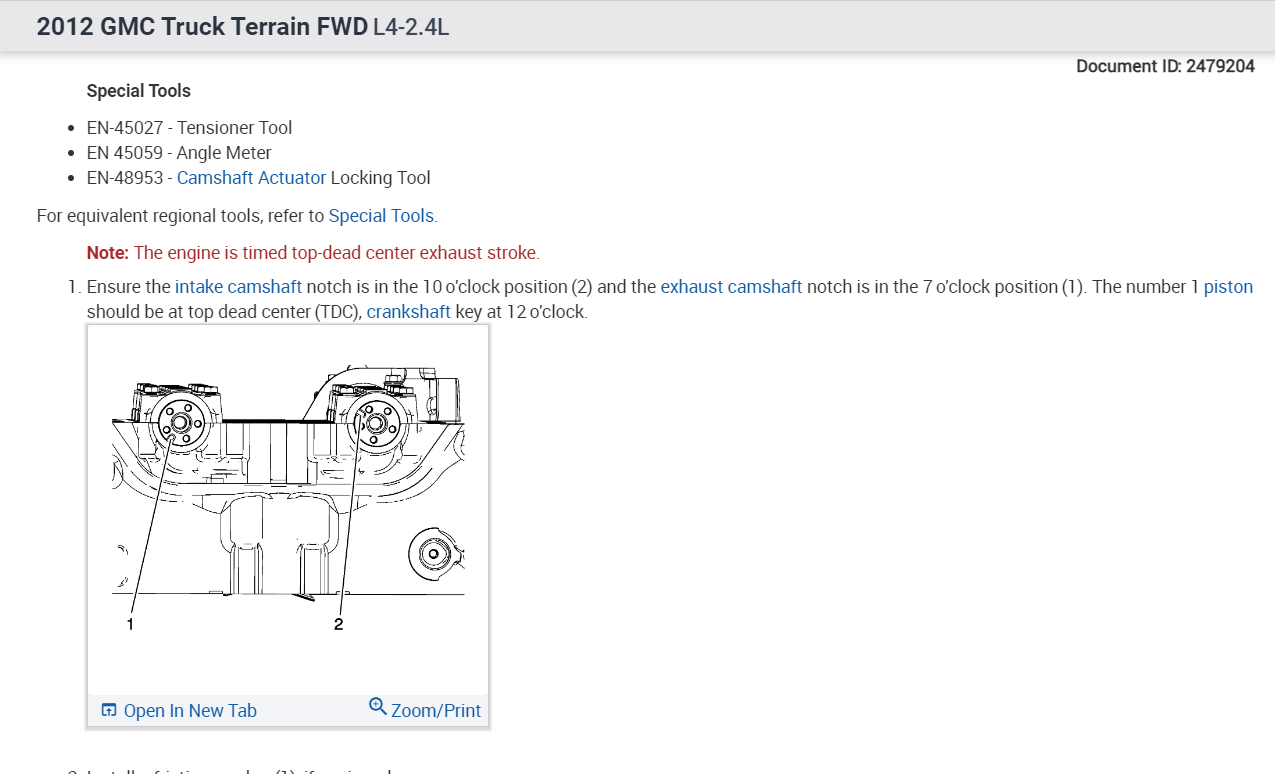
Task: Click the 2012 GMC Truck Terrain FWD title
Action: tap(202, 27)
